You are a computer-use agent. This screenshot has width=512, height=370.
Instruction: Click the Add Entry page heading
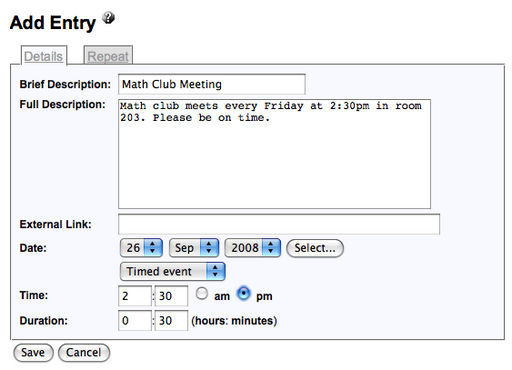pos(53,23)
